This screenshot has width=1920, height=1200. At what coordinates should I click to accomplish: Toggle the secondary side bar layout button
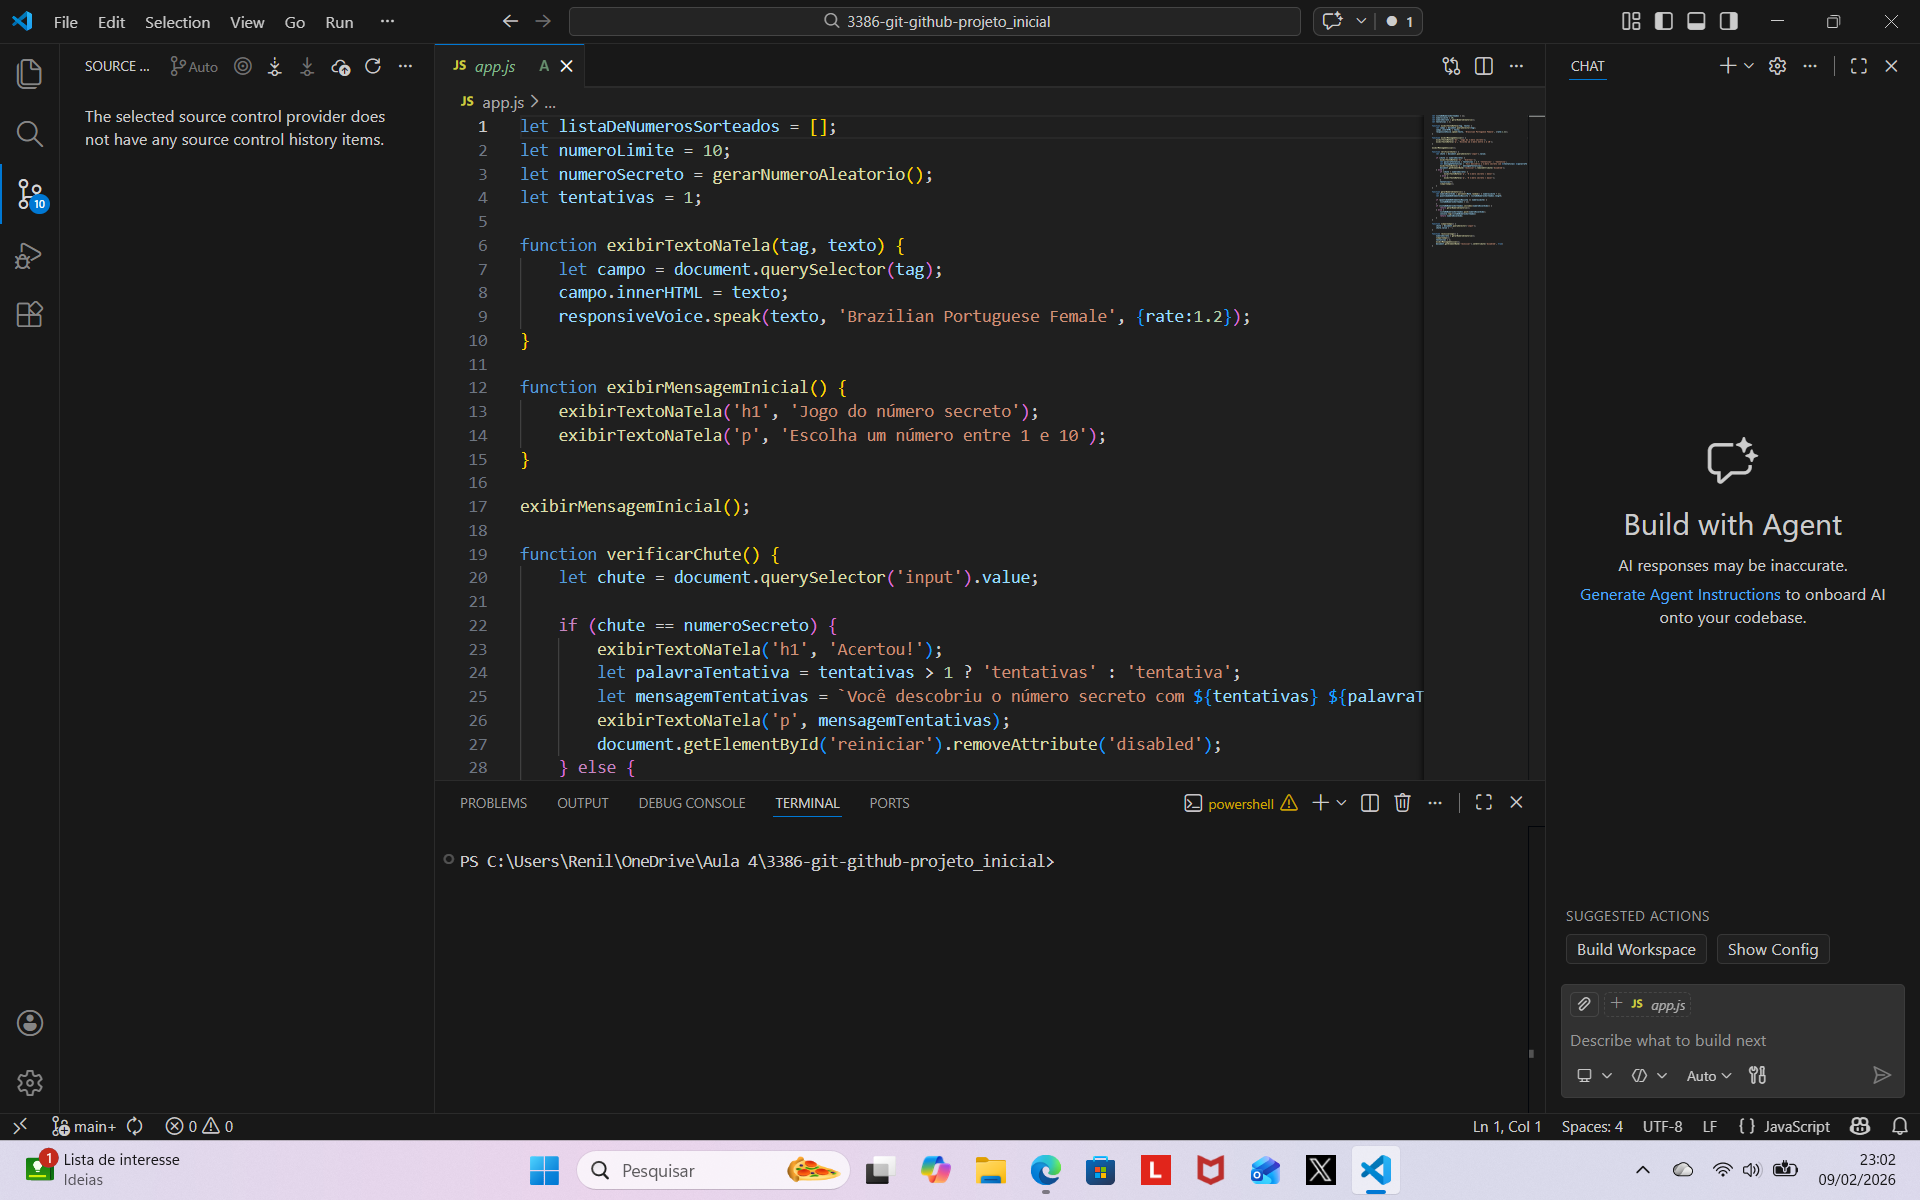(x=1728, y=21)
